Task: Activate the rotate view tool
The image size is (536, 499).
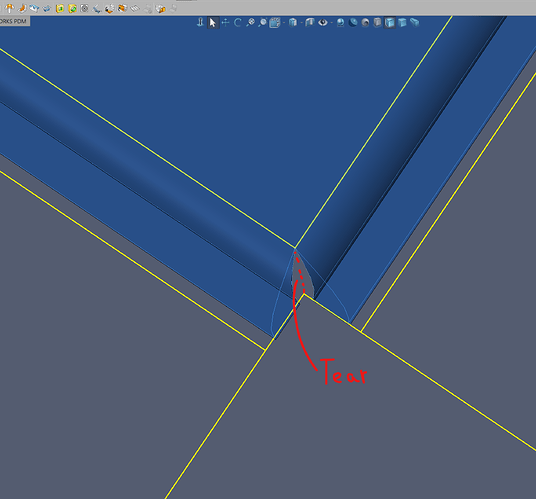Action: tap(238, 23)
